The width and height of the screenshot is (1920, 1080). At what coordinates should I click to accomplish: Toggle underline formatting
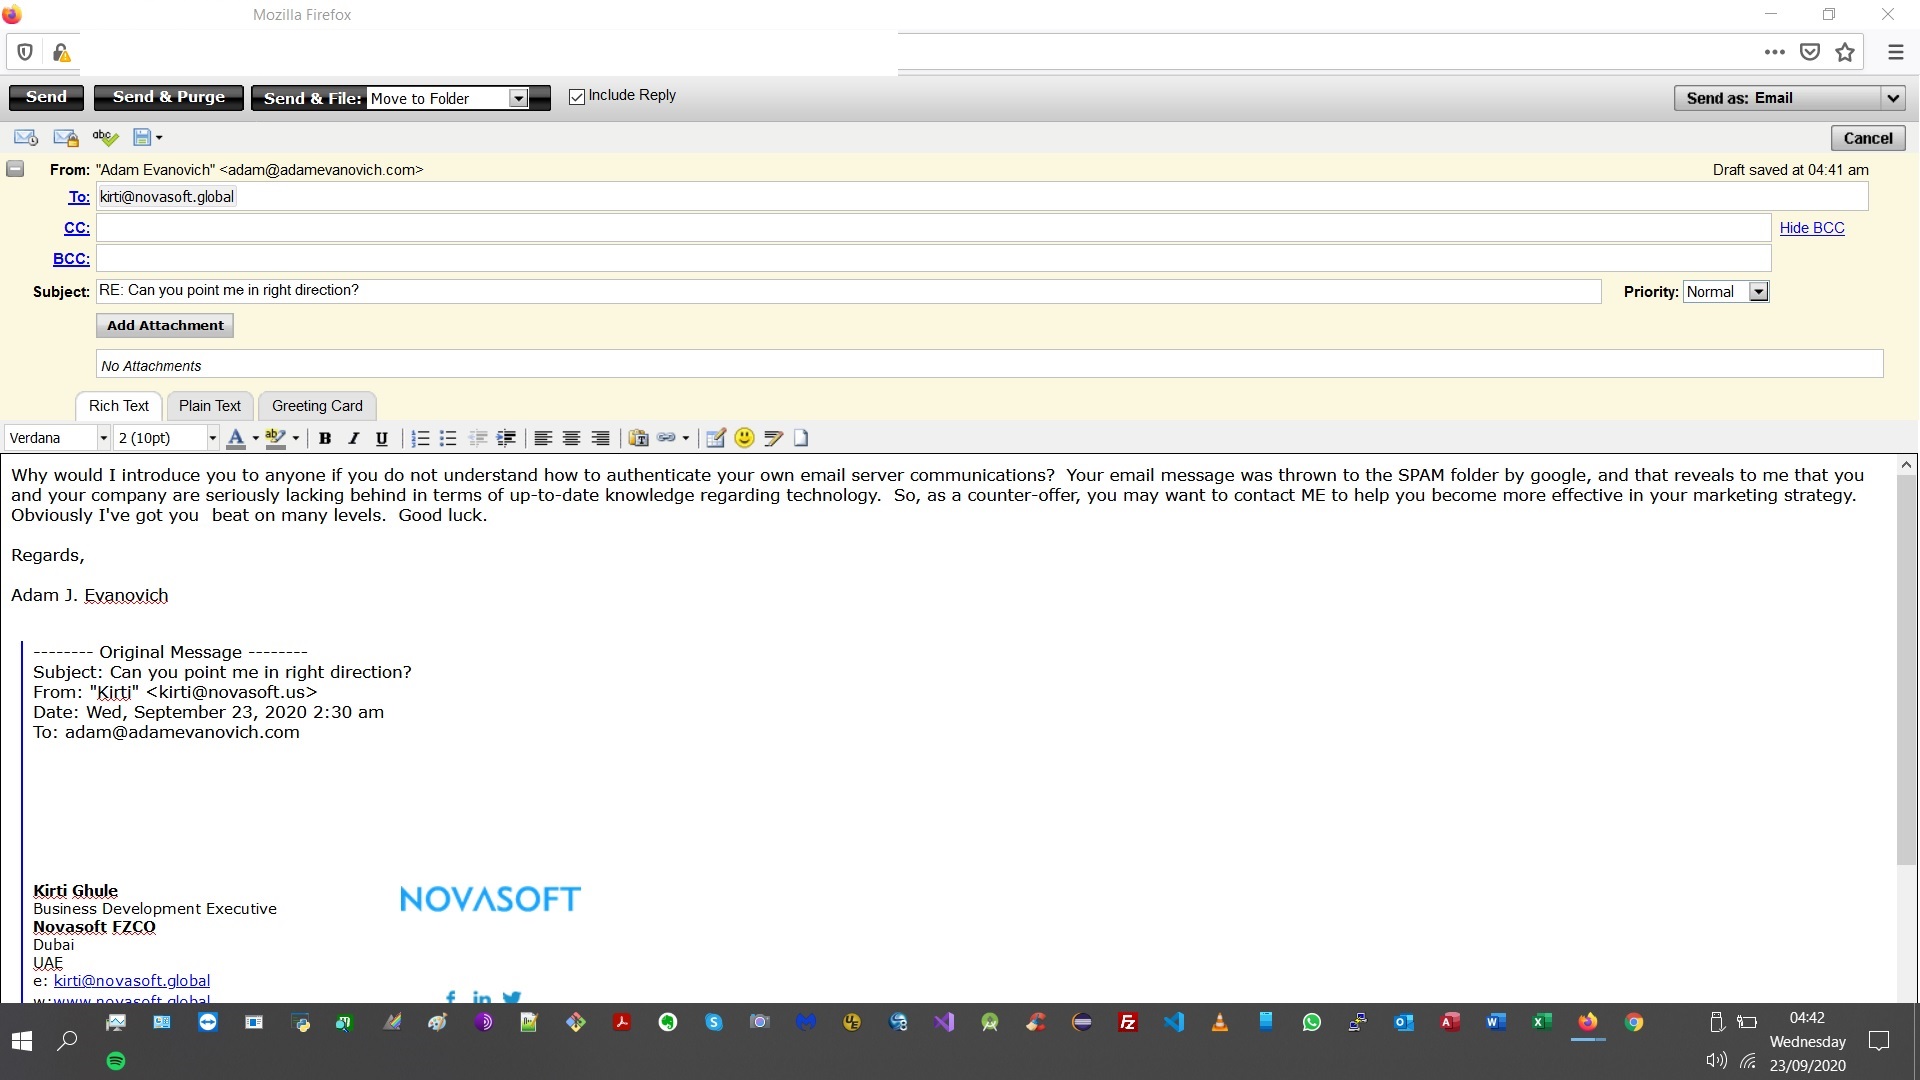point(381,438)
